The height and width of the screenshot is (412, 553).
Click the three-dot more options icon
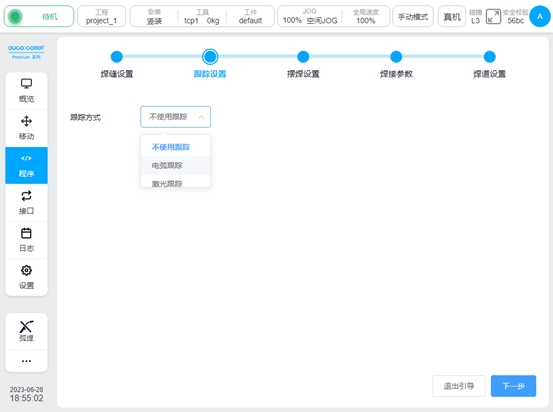(26, 361)
